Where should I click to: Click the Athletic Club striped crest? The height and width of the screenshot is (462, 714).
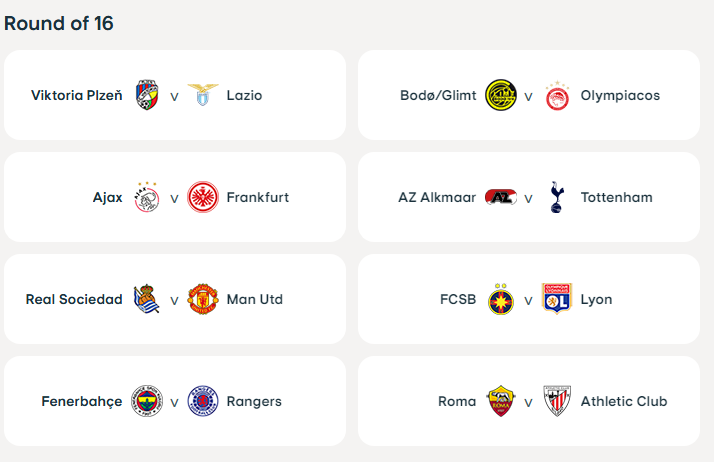pos(557,401)
